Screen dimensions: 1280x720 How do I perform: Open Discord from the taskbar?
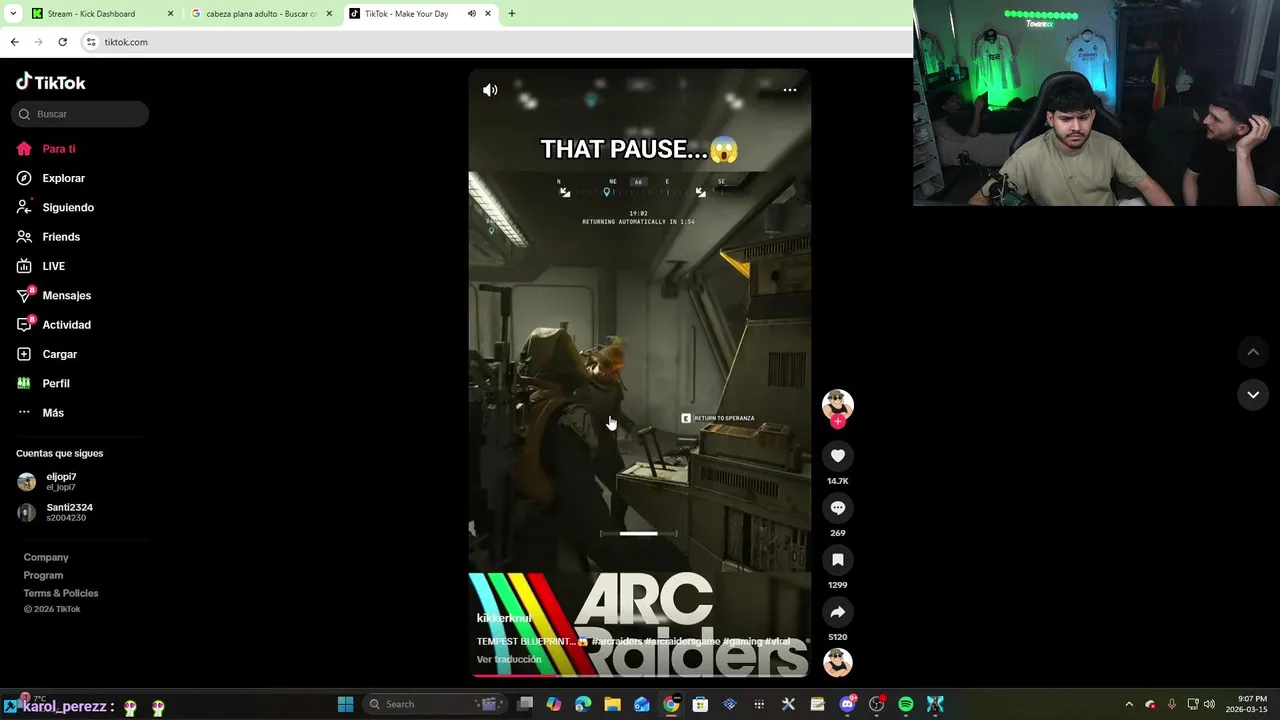pos(848,704)
